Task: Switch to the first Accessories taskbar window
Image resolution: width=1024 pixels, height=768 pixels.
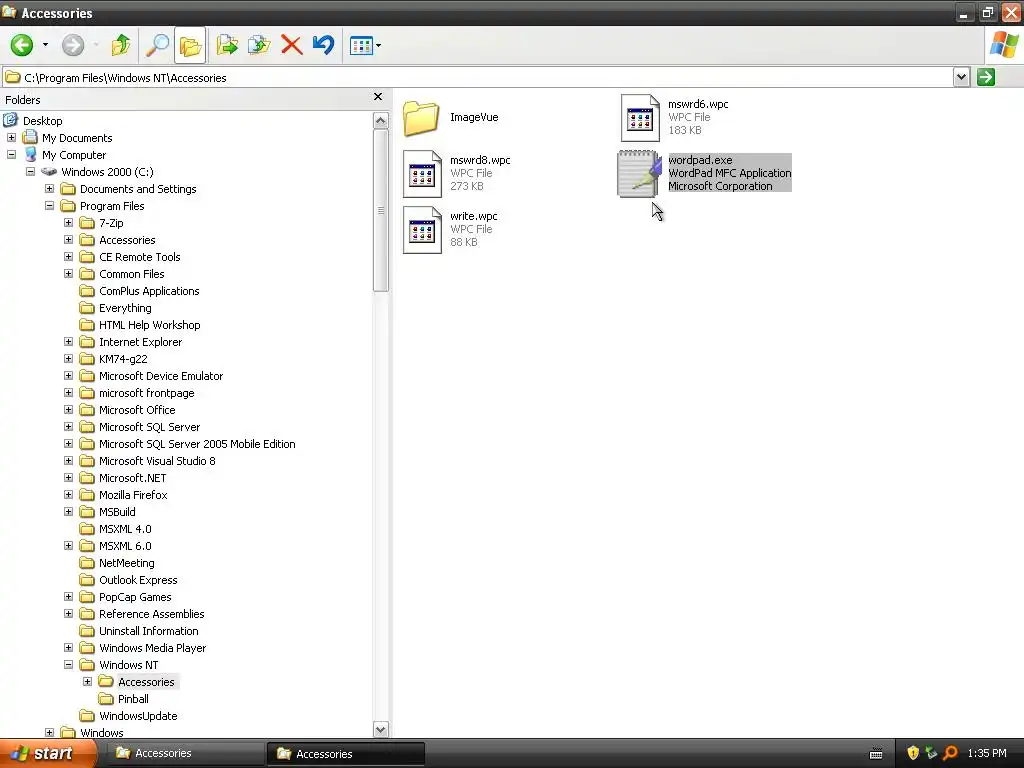Action: point(185,754)
